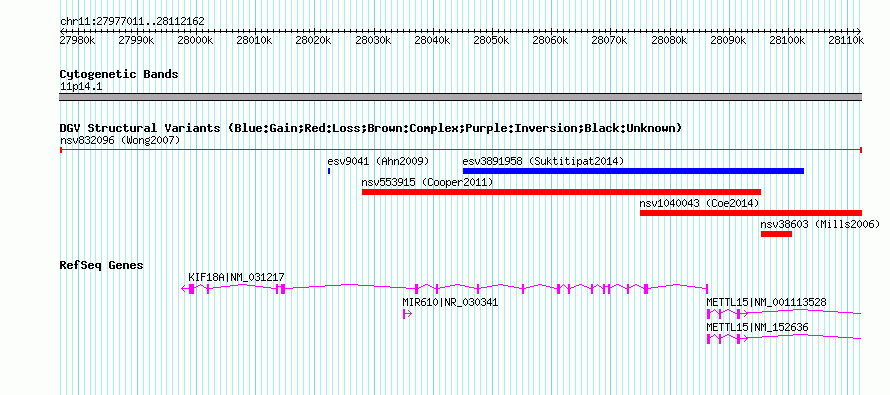The image size is (890, 395).
Task: Click the small blue esv9041 gain marker
Action: [329, 171]
